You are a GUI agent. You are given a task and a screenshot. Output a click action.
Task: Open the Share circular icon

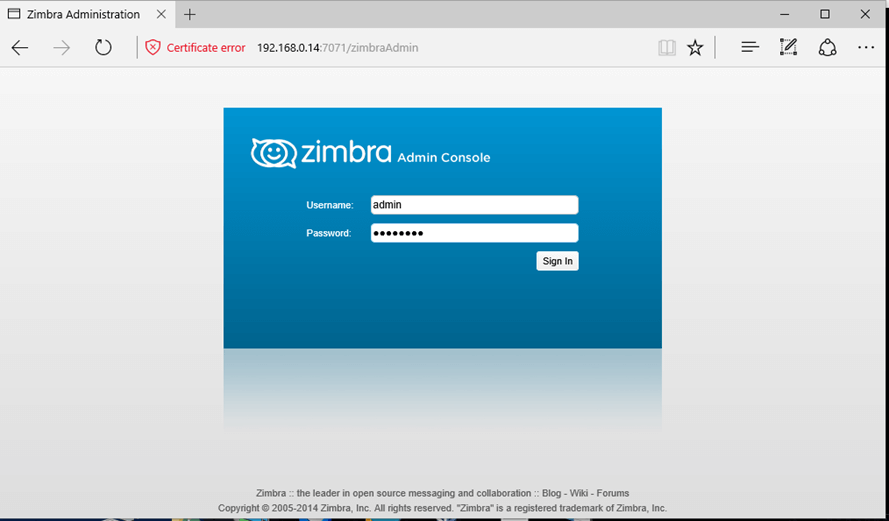click(828, 48)
